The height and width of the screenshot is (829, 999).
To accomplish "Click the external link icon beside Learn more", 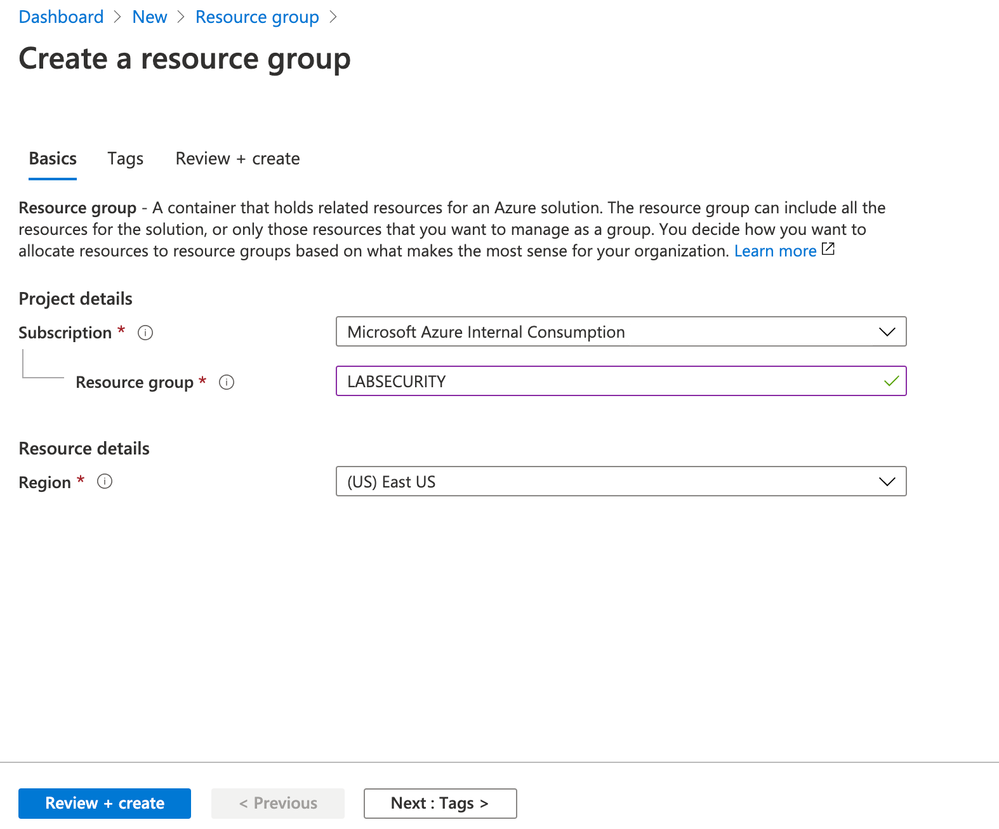I will [828, 250].
